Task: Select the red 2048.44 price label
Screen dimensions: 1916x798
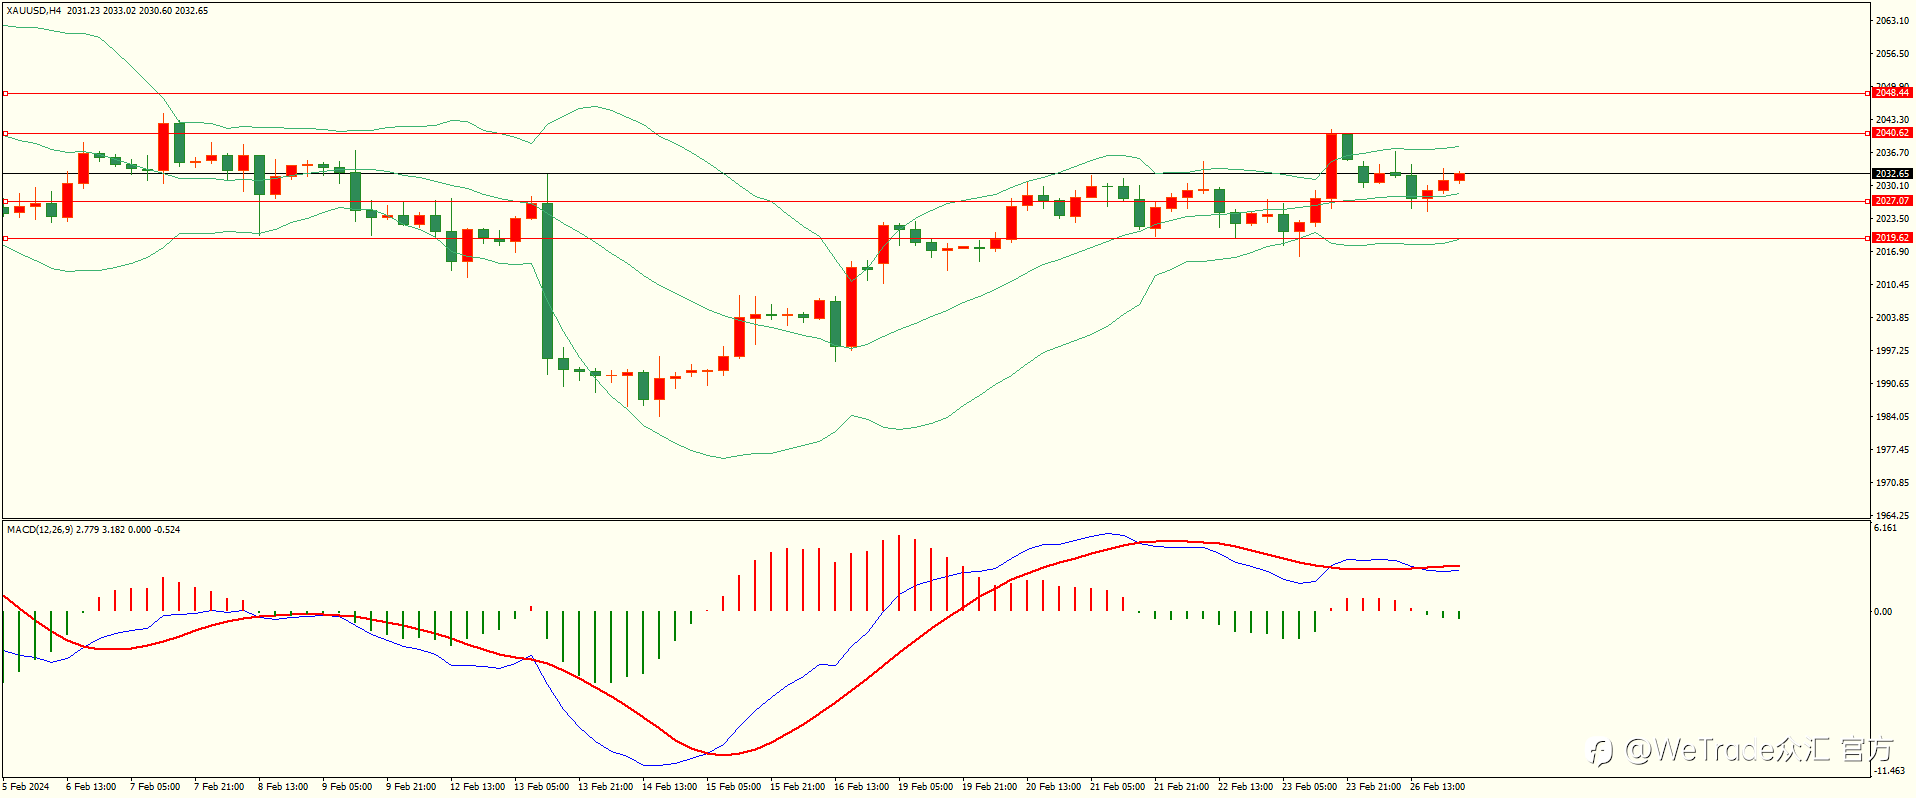Action: point(1892,93)
